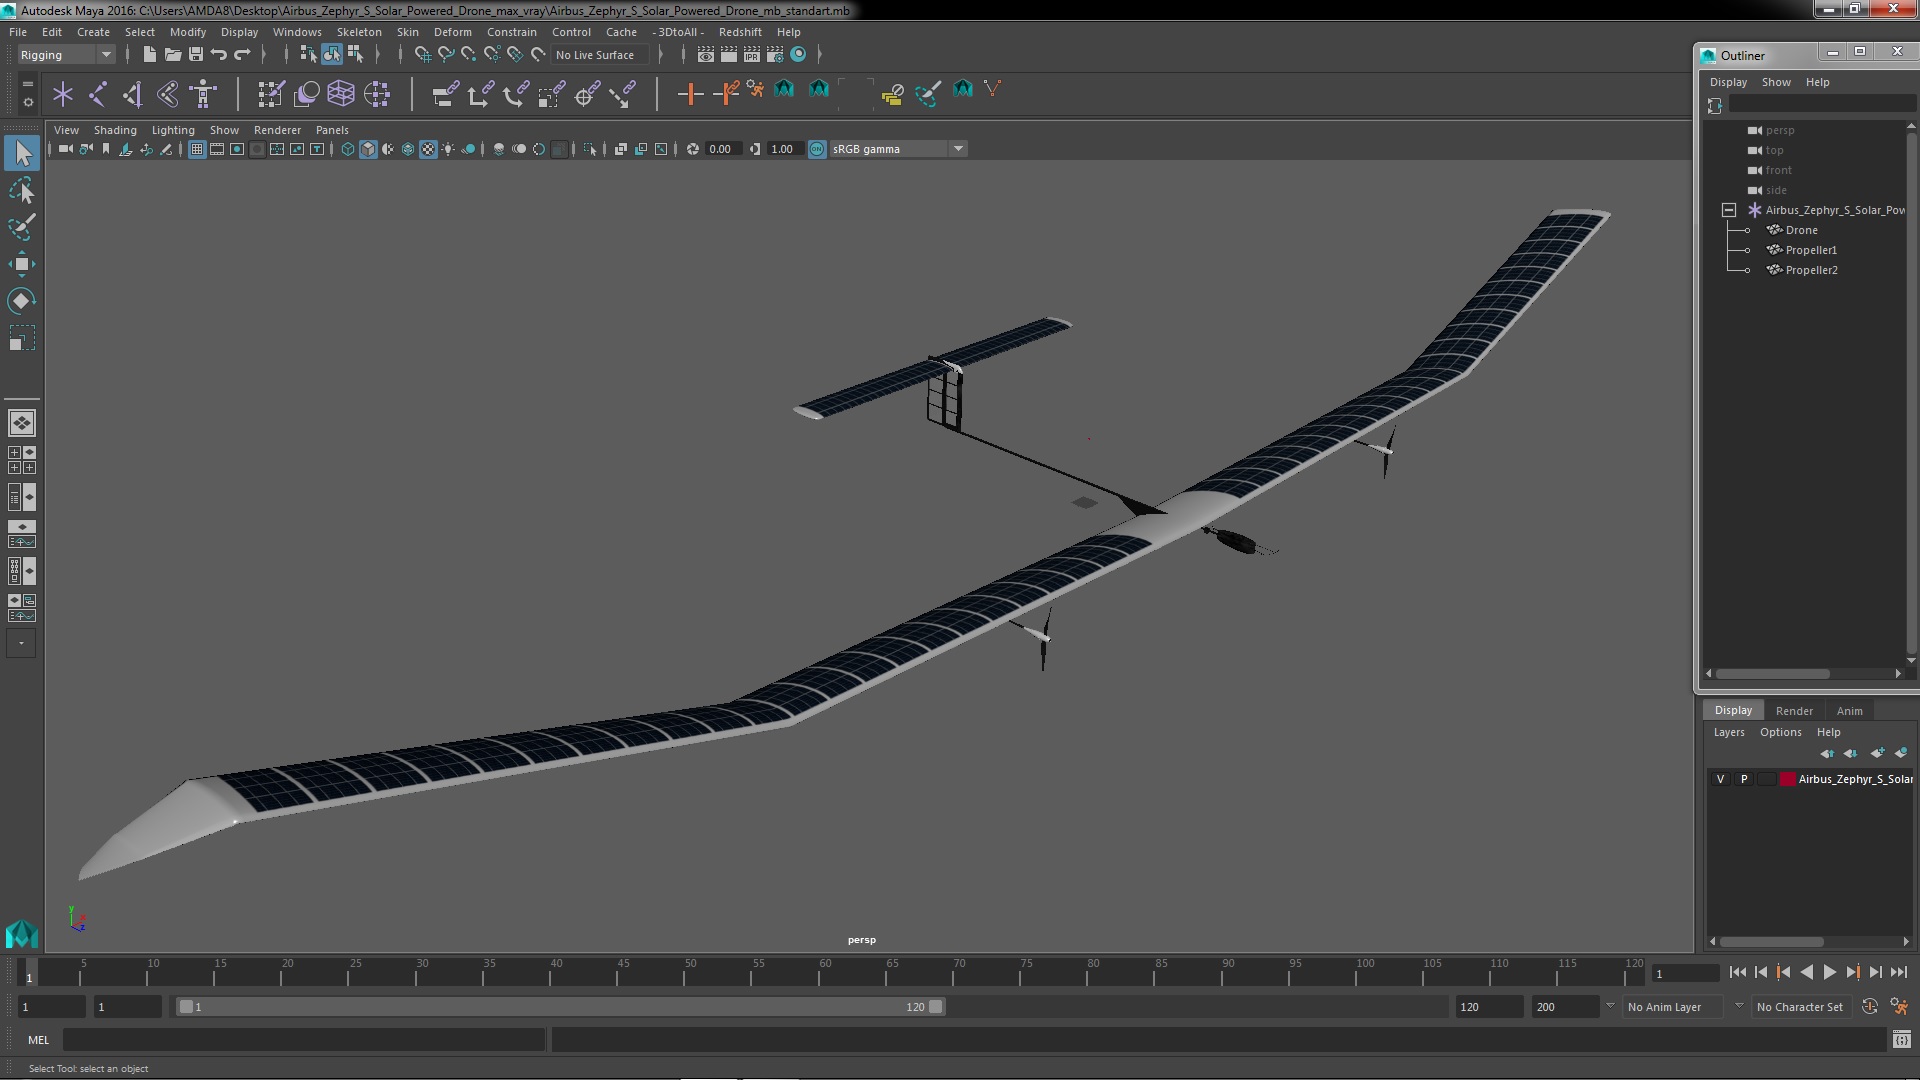Viewport: 1920px width, 1080px height.
Task: Click the No Live Surface field
Action: (x=600, y=55)
